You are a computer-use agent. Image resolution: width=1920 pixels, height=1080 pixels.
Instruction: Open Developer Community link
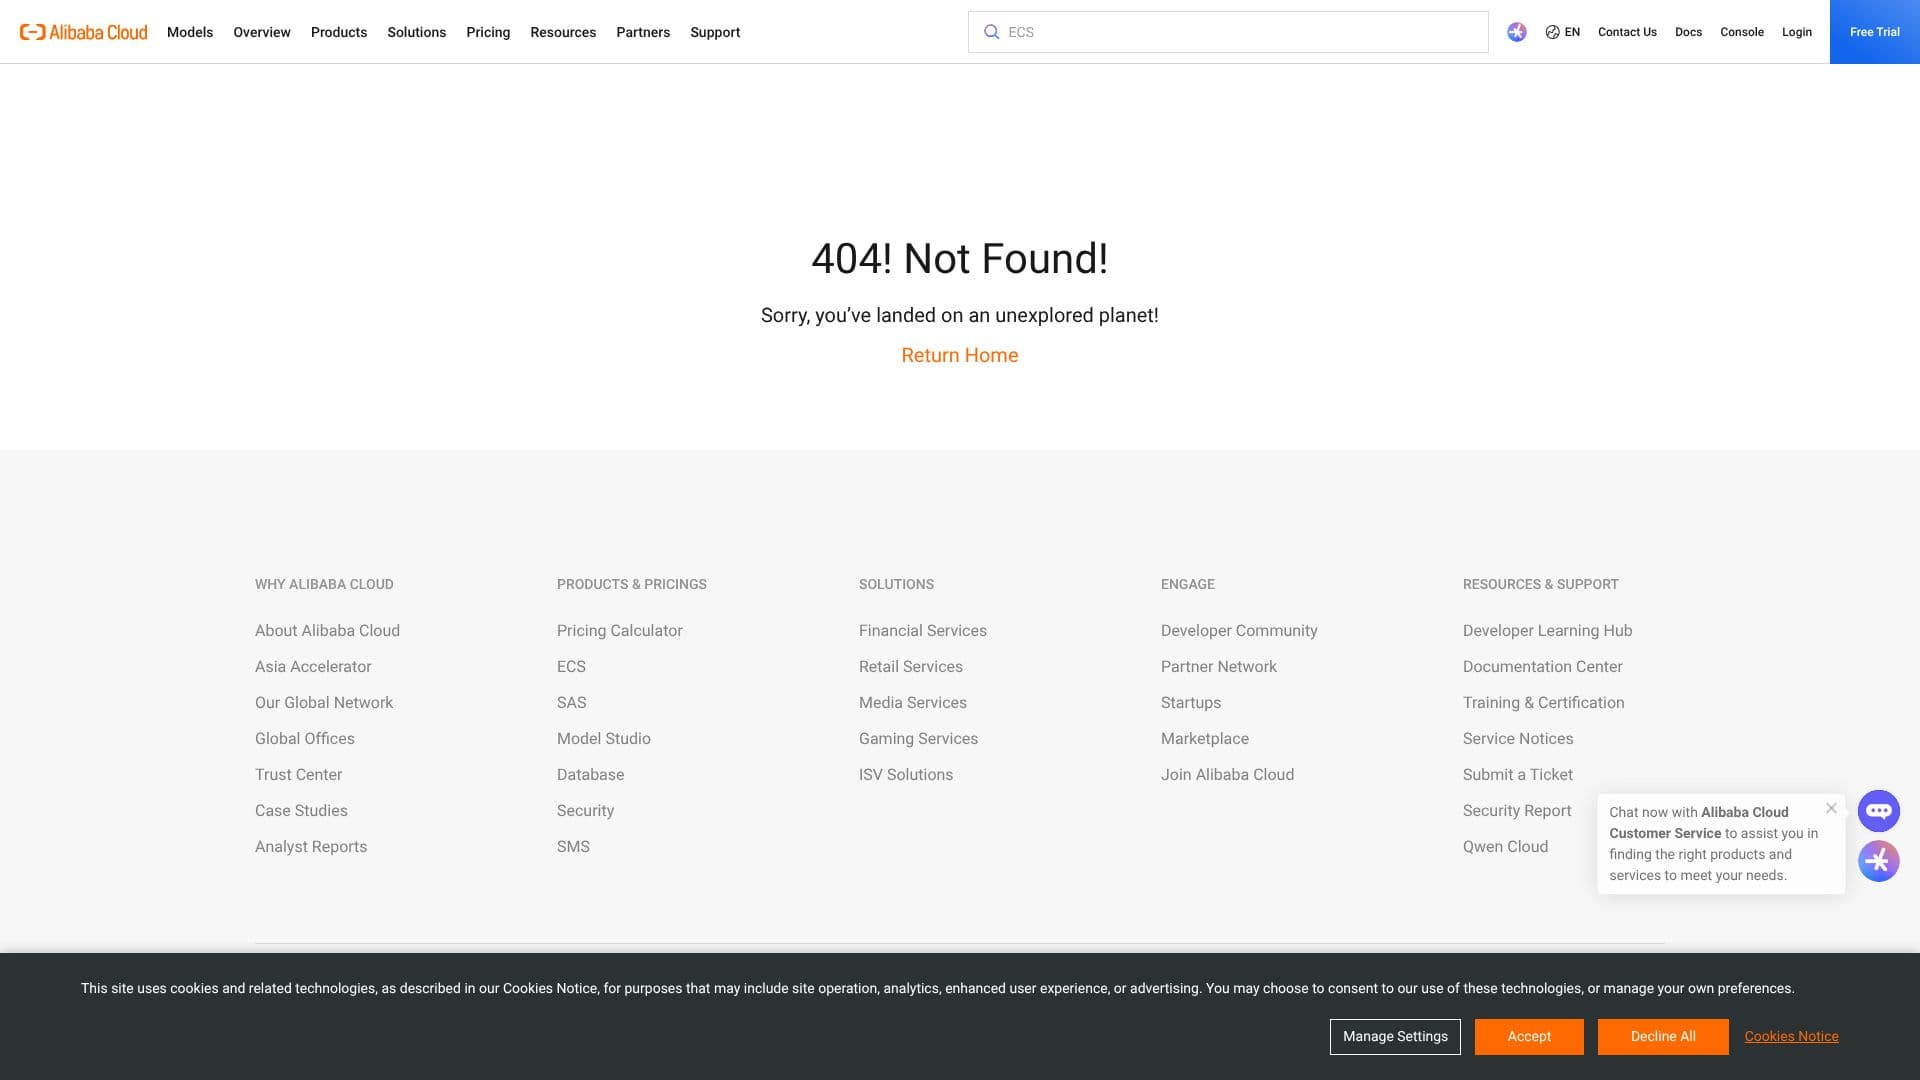point(1239,631)
